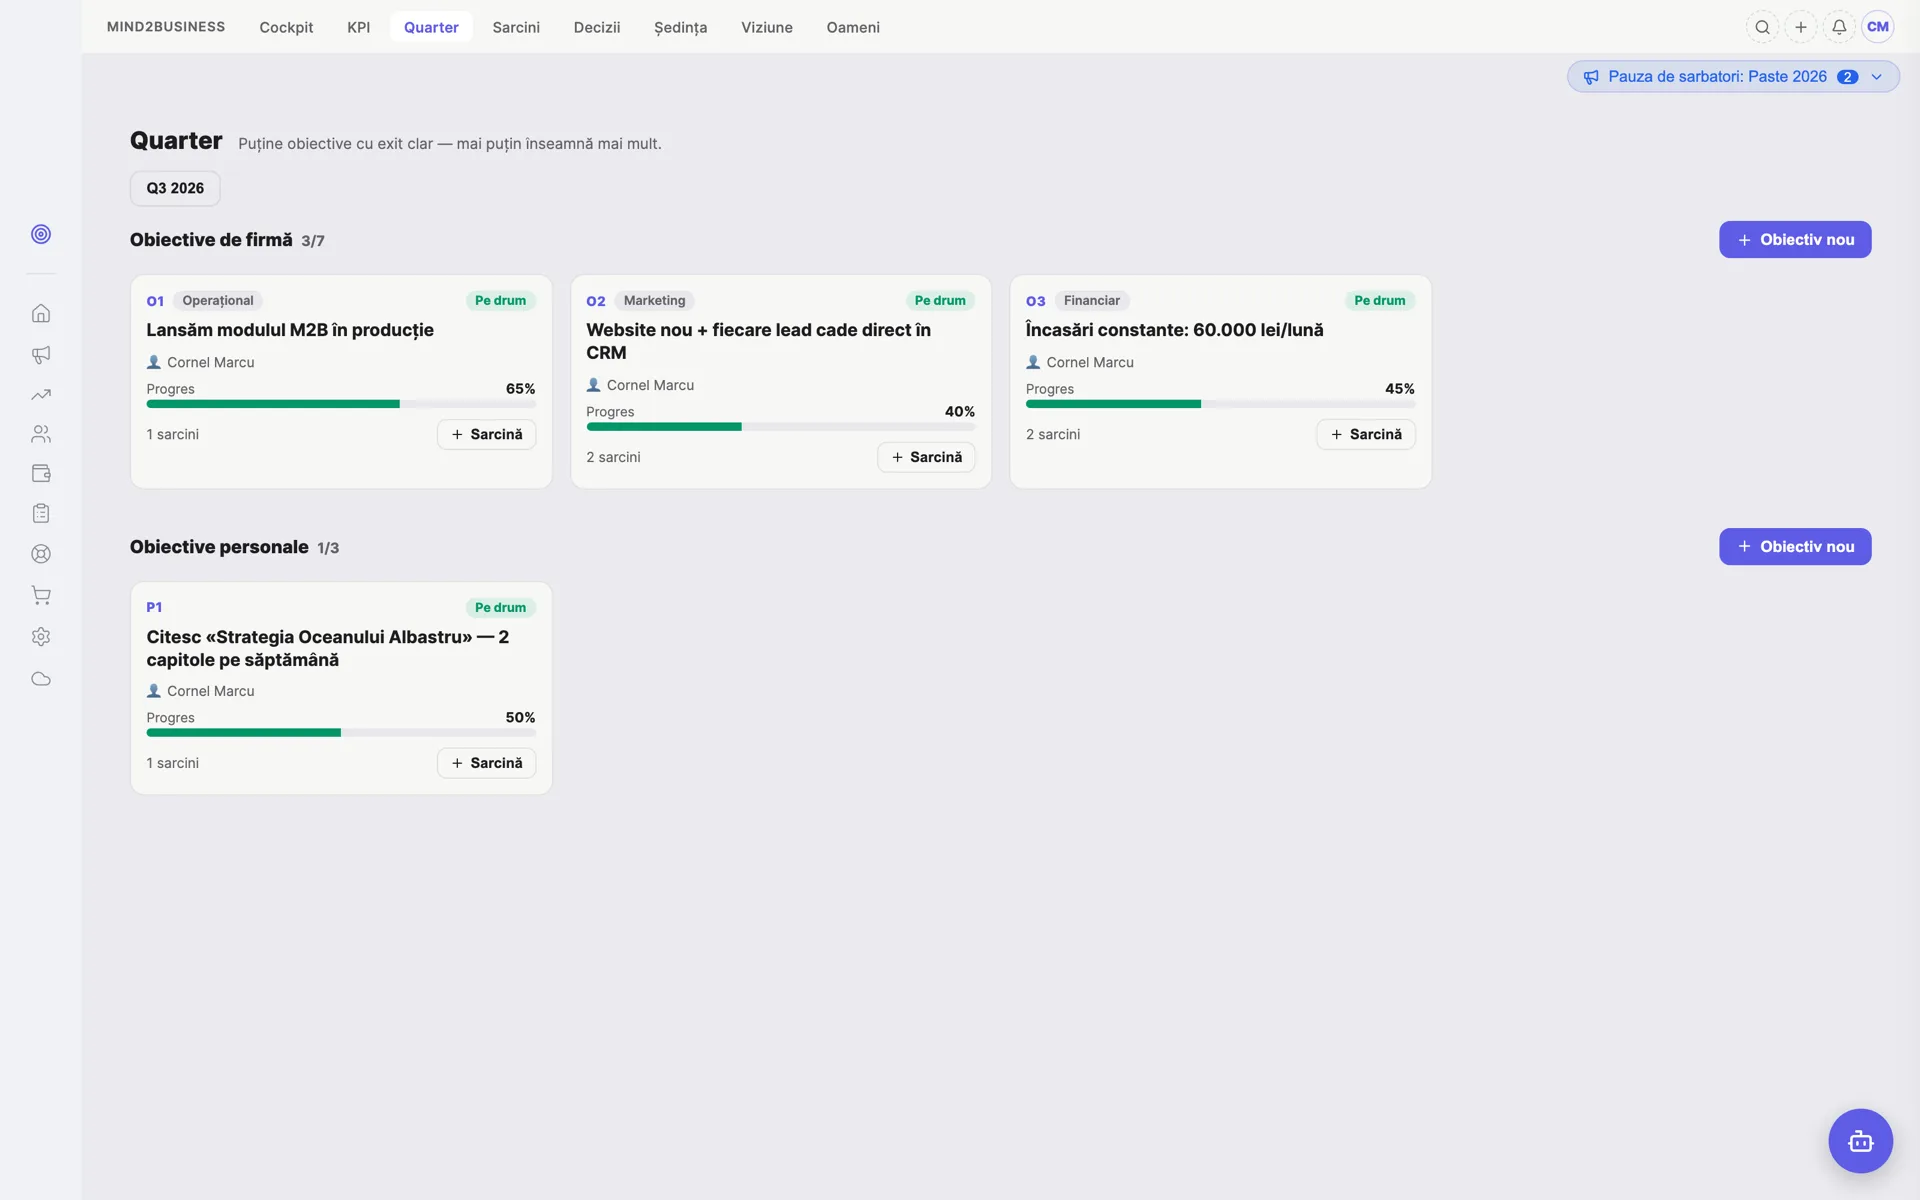The height and width of the screenshot is (1200, 1920).
Task: Open the Decizii tab
Action: tap(597, 27)
